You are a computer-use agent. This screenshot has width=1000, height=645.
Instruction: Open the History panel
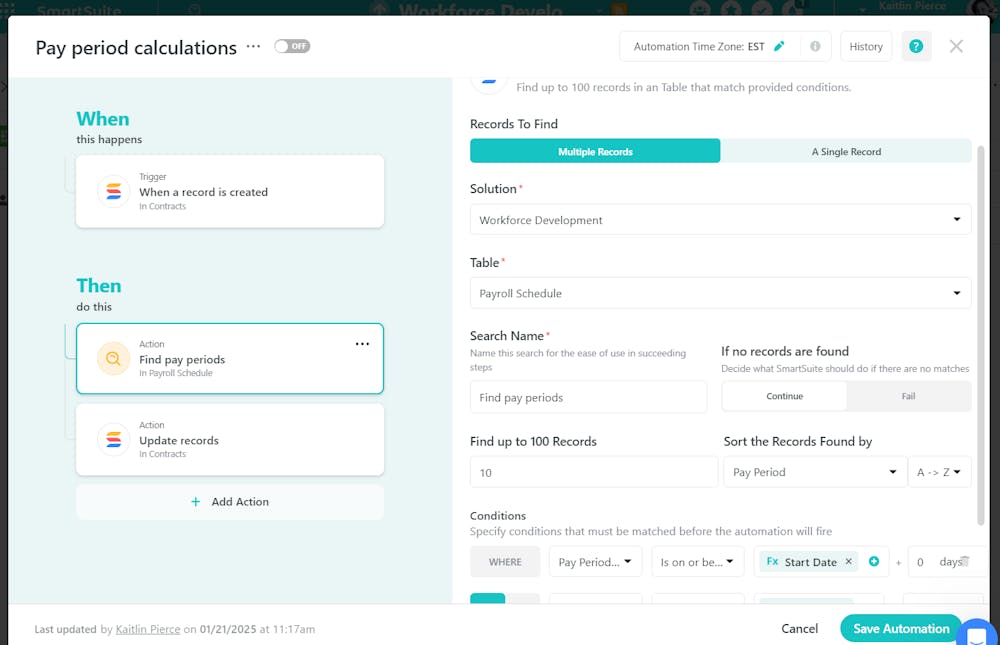click(866, 46)
